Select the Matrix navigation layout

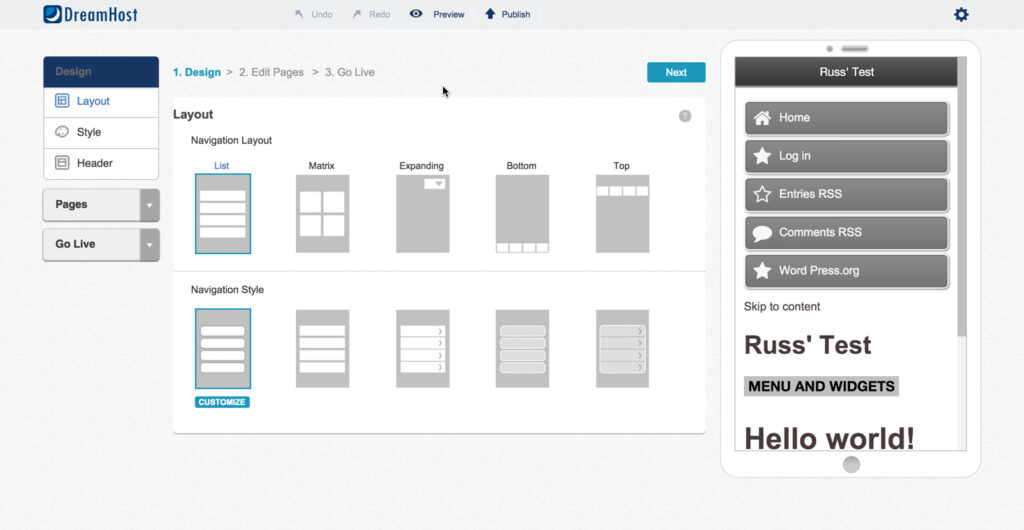coord(322,213)
